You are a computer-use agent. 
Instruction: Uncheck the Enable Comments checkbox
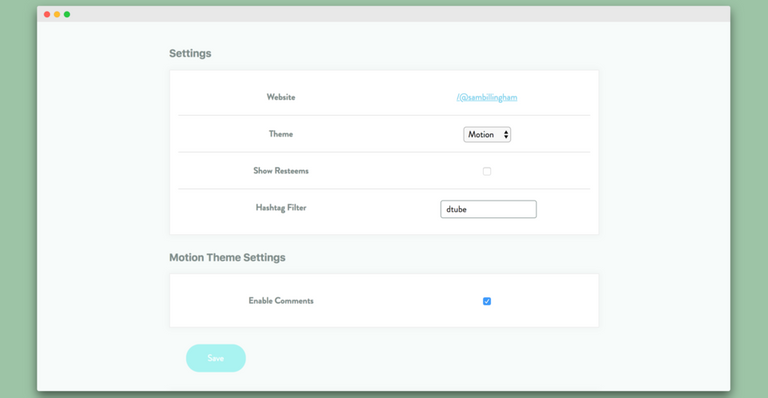(x=487, y=301)
